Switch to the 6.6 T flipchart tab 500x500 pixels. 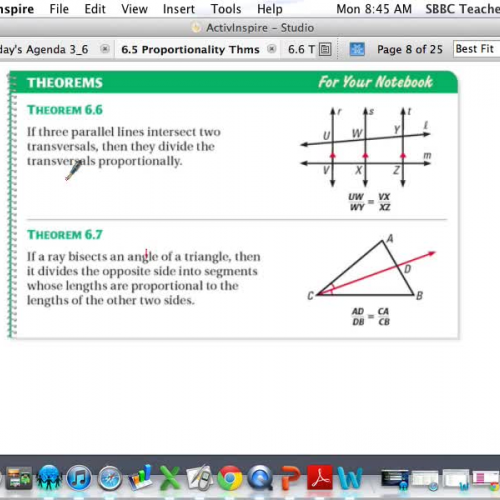coord(301,50)
